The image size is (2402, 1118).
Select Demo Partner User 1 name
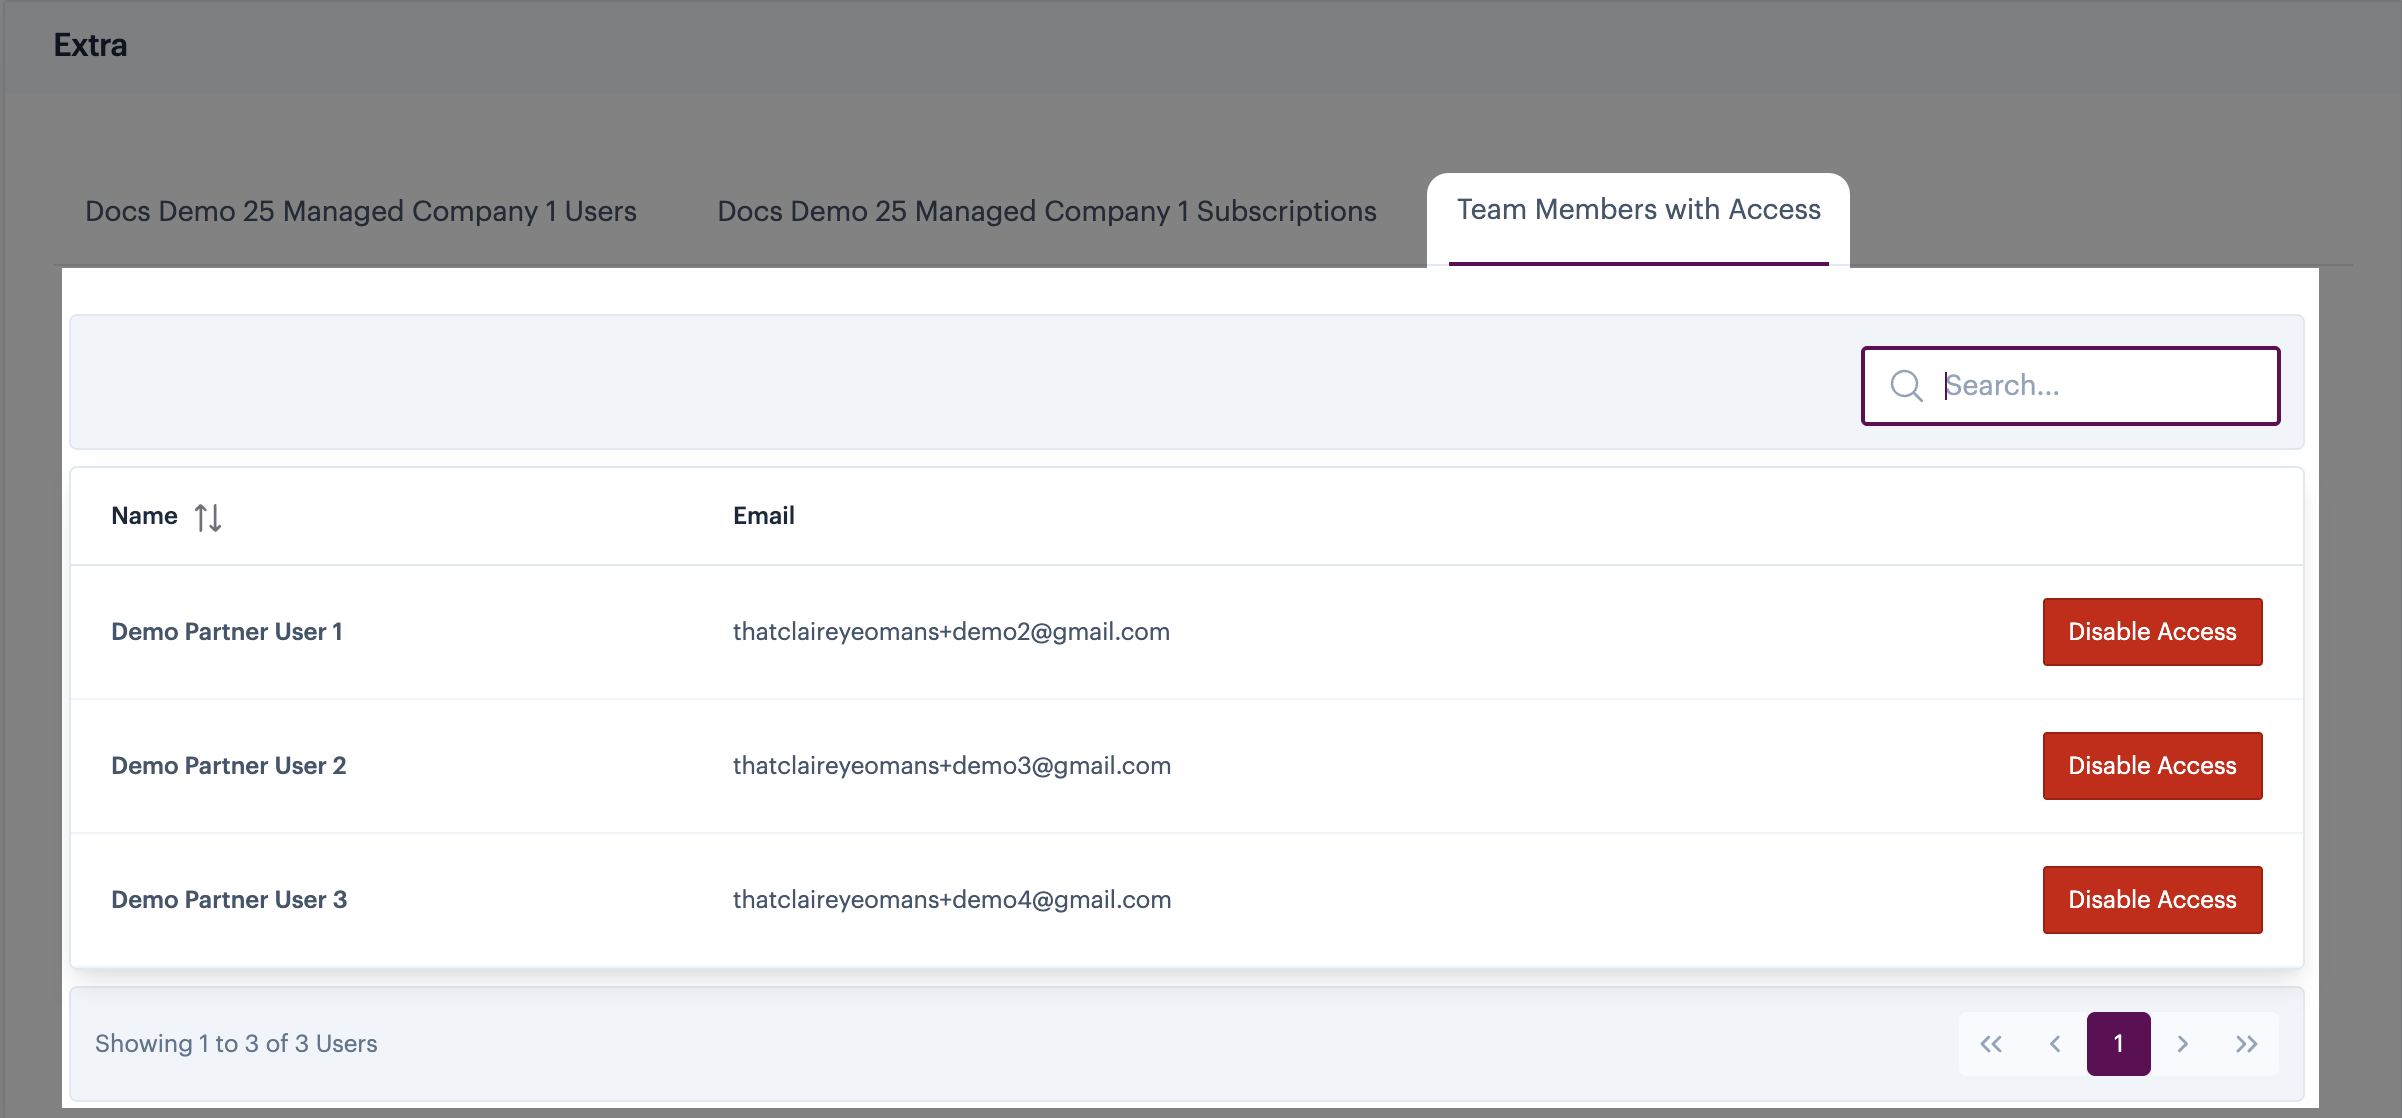[x=227, y=632]
